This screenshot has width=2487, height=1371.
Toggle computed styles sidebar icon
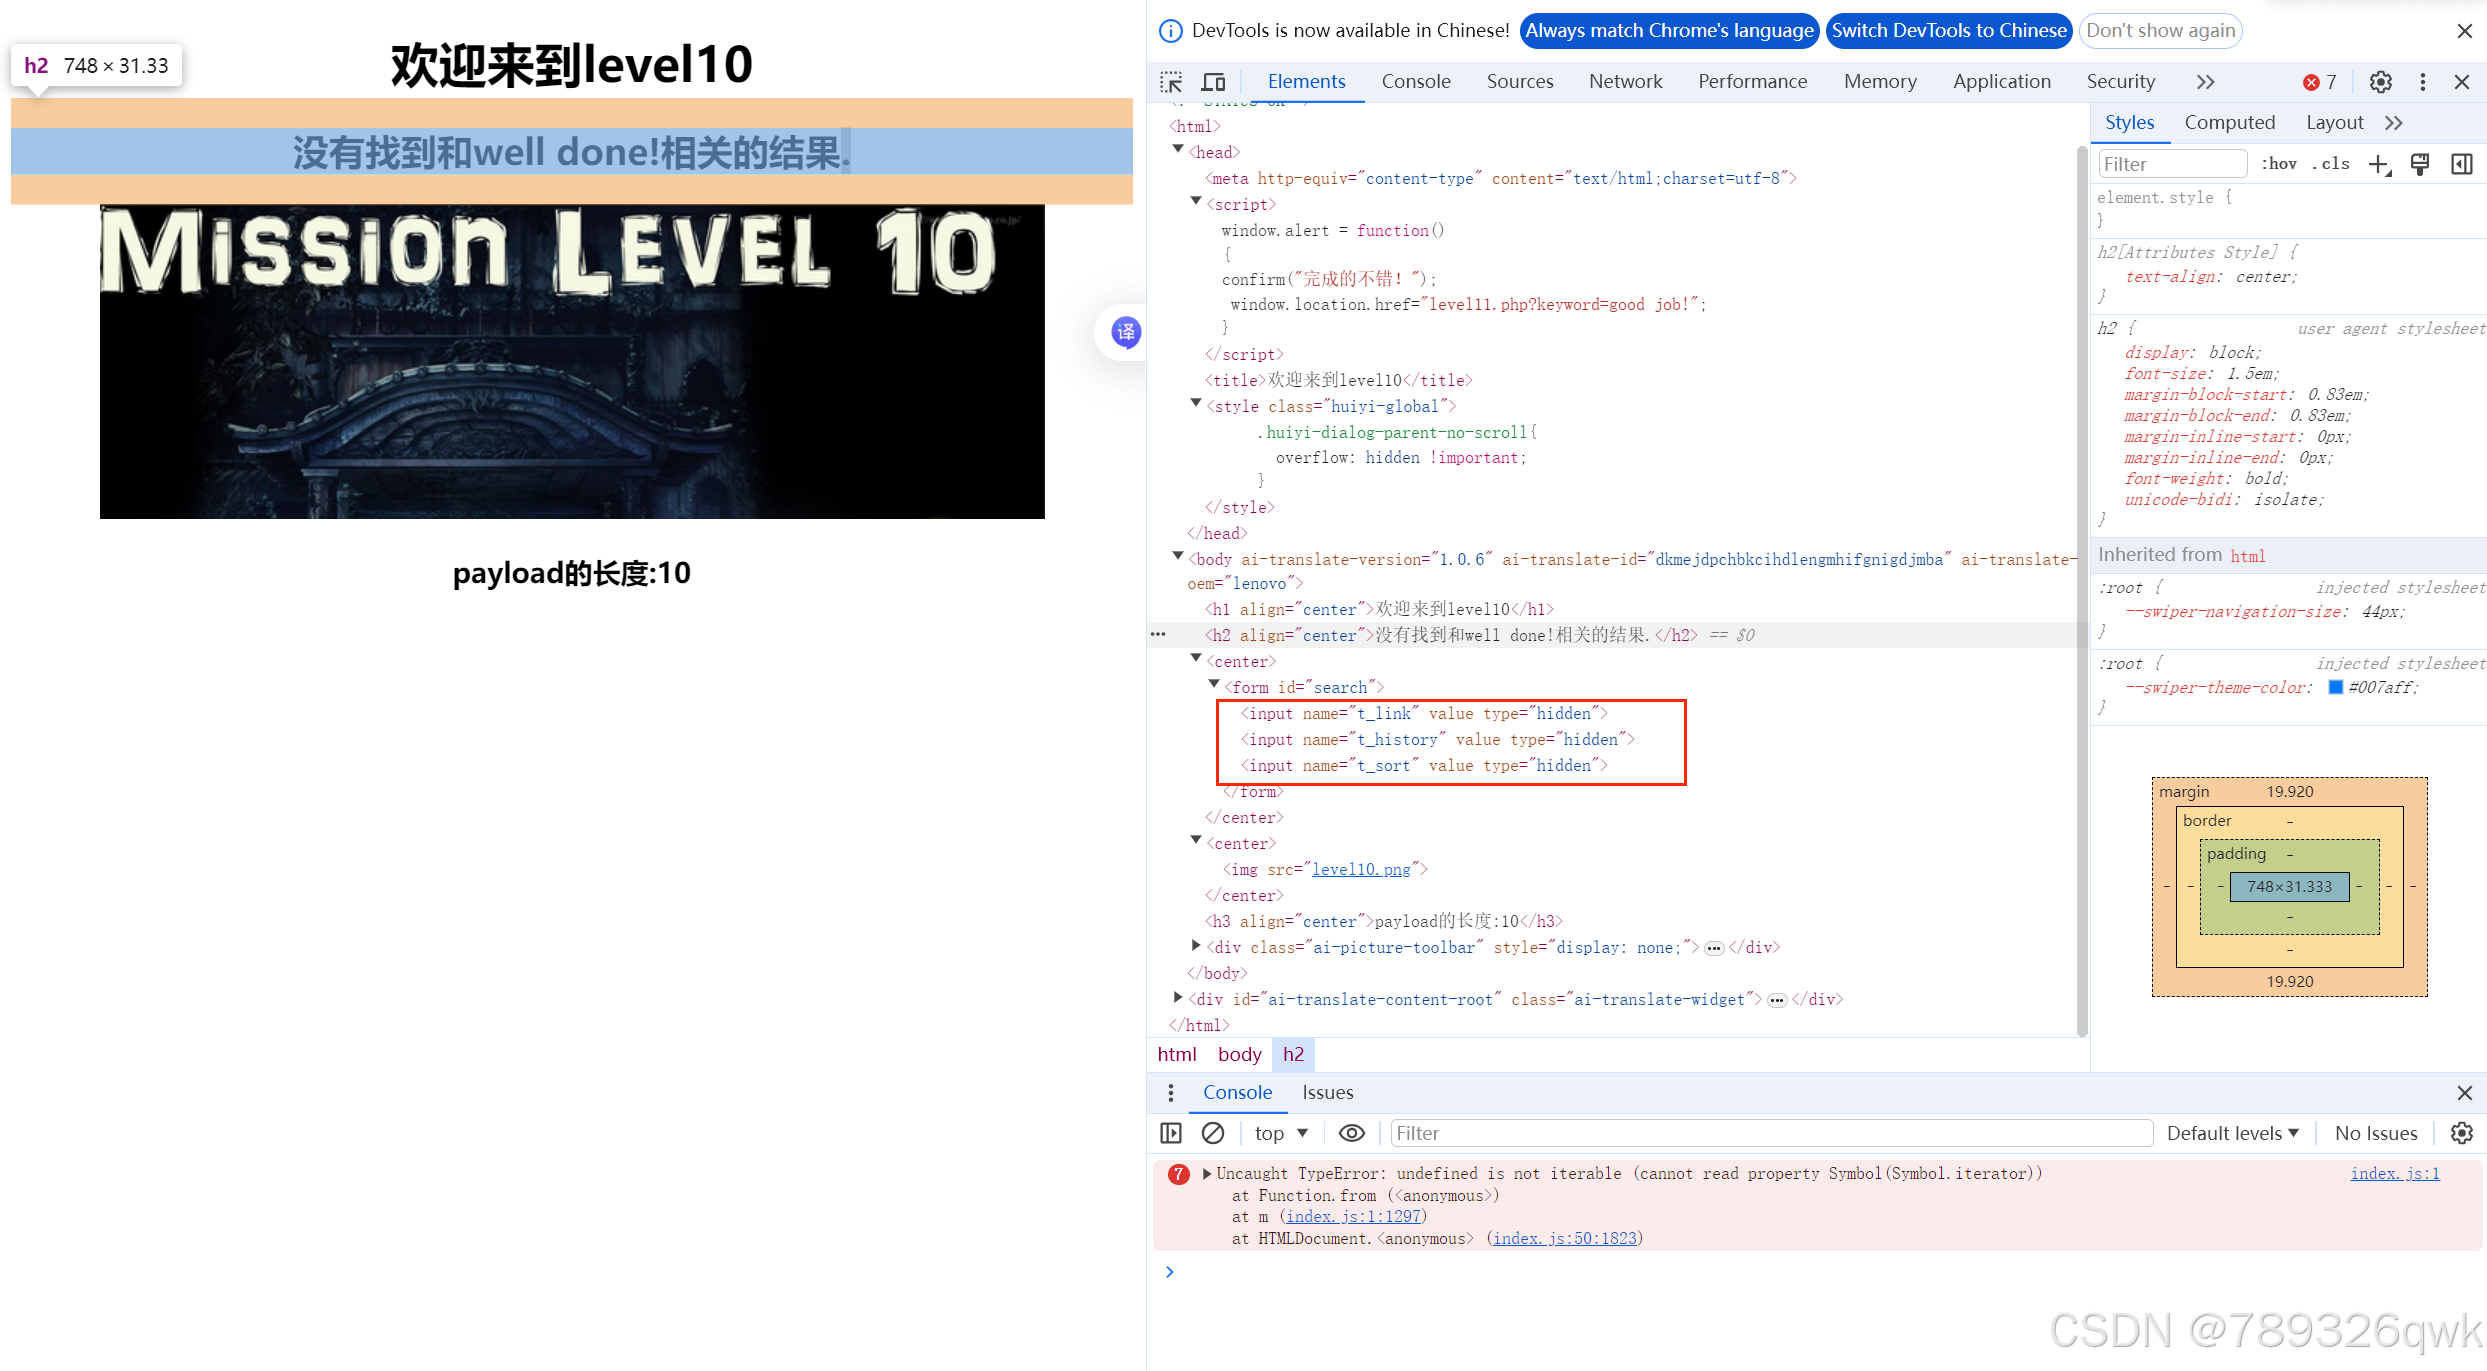coord(2461,164)
